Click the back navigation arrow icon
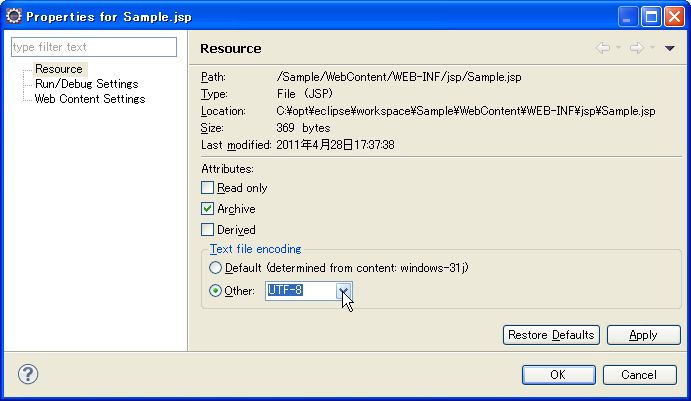Viewport: 691px width, 401px height. 602,48
